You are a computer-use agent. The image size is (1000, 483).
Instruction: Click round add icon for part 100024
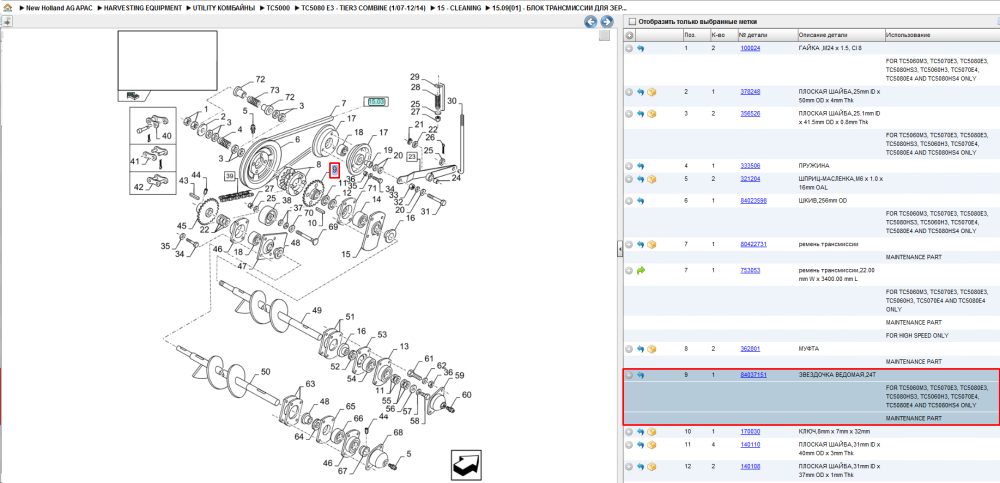coord(629,48)
